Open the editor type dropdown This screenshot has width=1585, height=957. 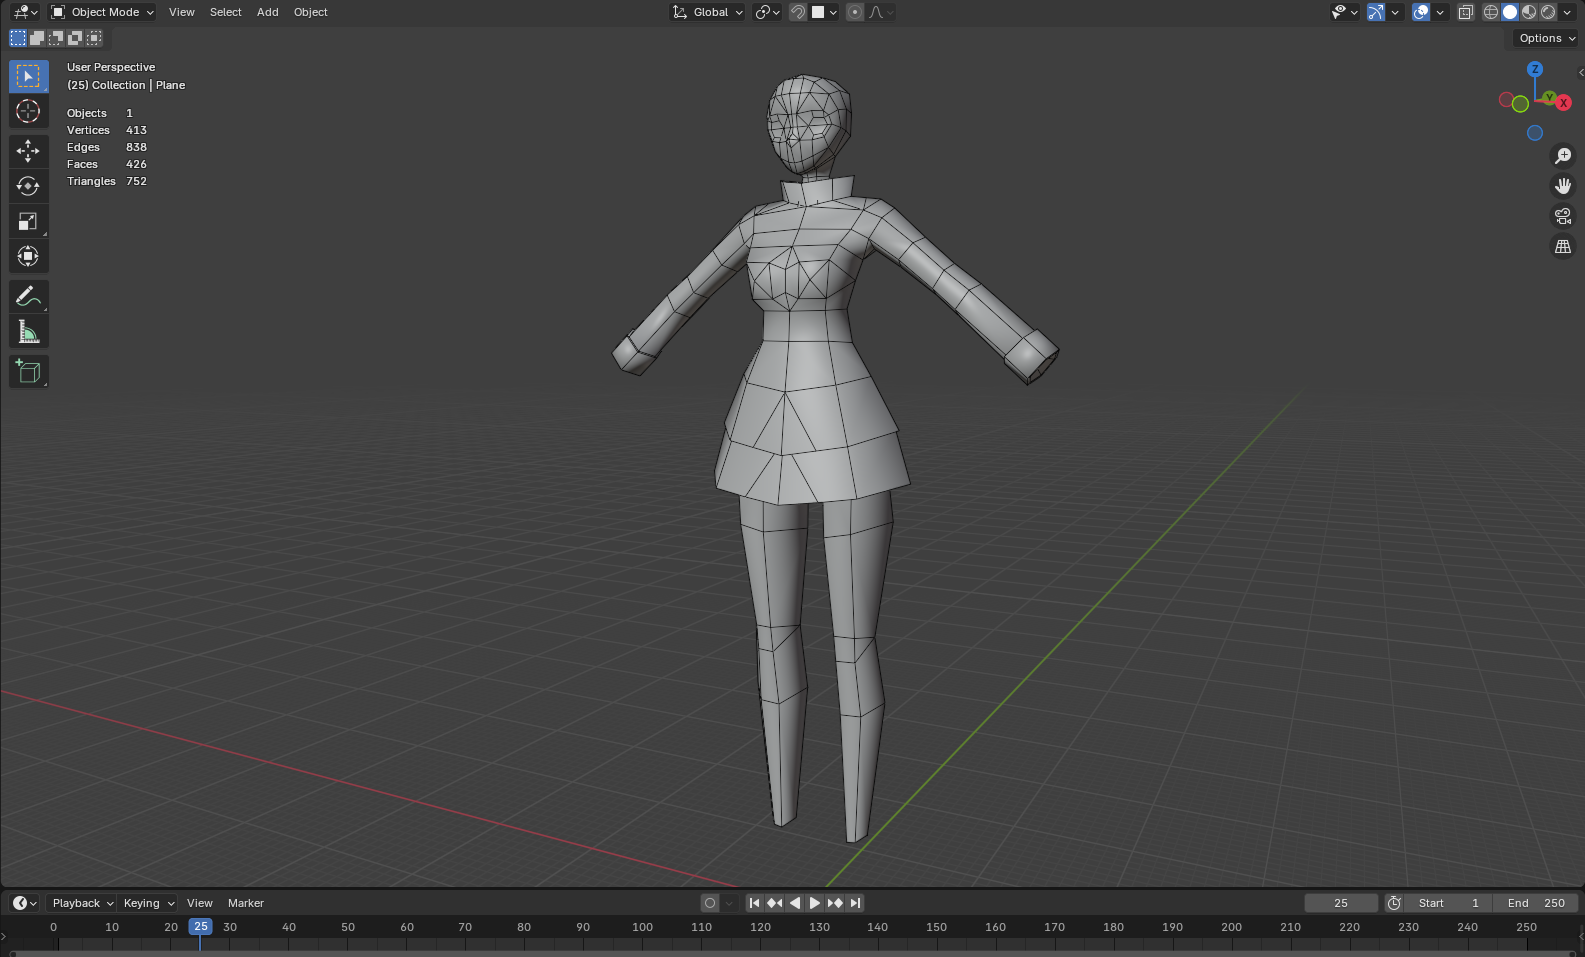coord(25,12)
